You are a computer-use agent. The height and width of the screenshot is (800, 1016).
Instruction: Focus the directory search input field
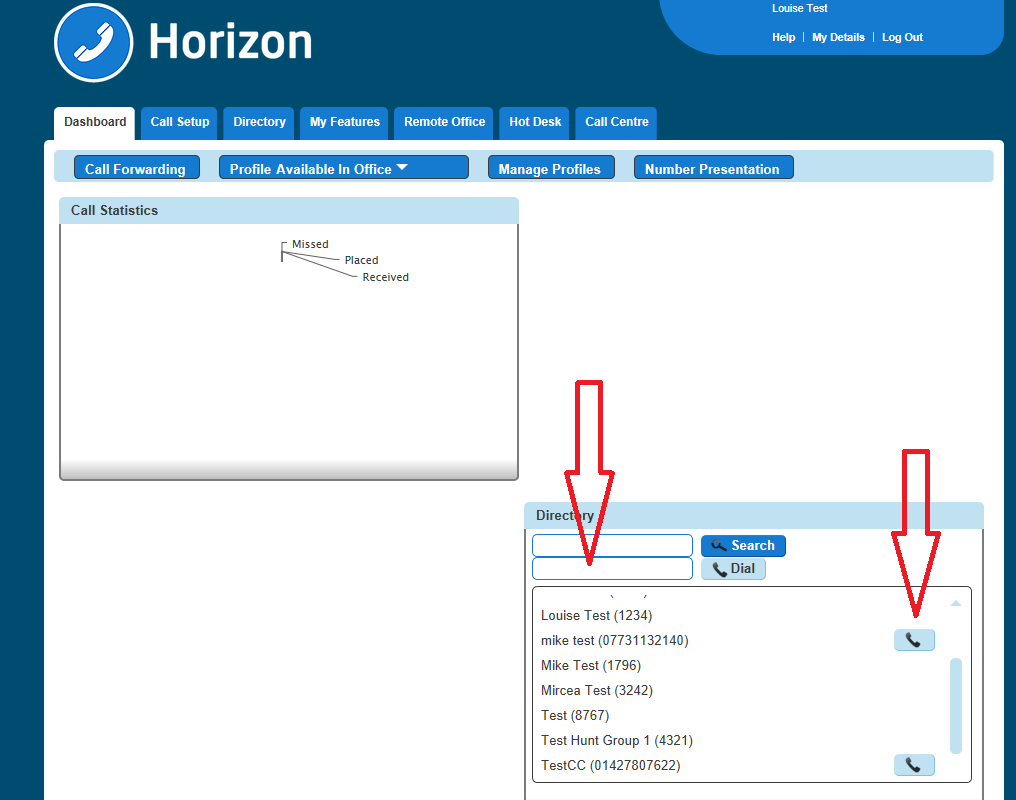(612, 545)
